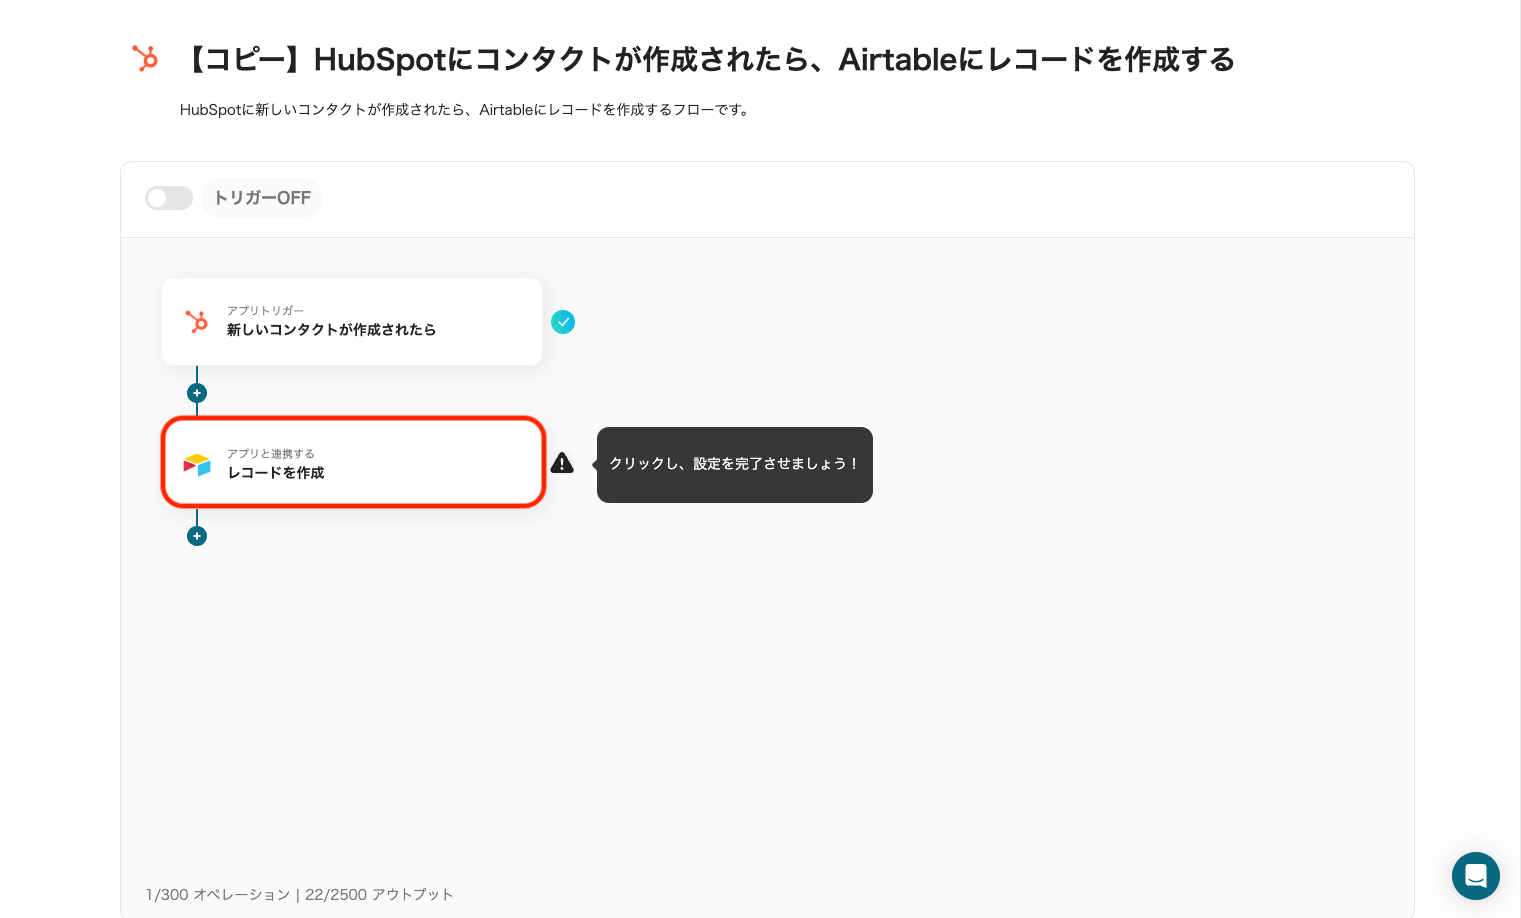
Task: Click the トリガーOFF status label
Action: (x=262, y=198)
